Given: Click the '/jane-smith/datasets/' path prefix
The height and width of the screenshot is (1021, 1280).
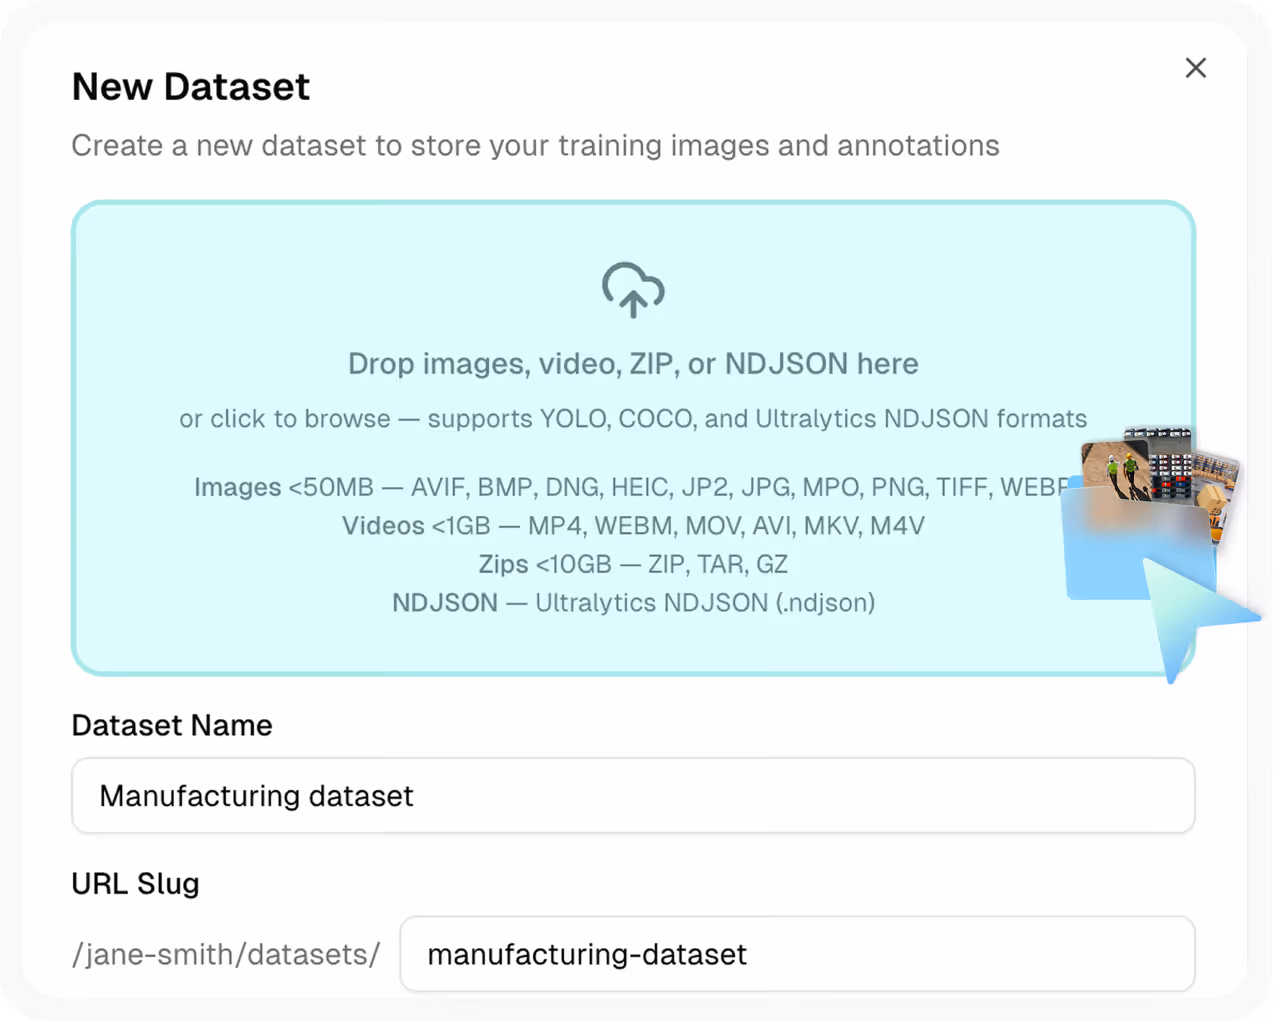Looking at the screenshot, I should pos(225,954).
